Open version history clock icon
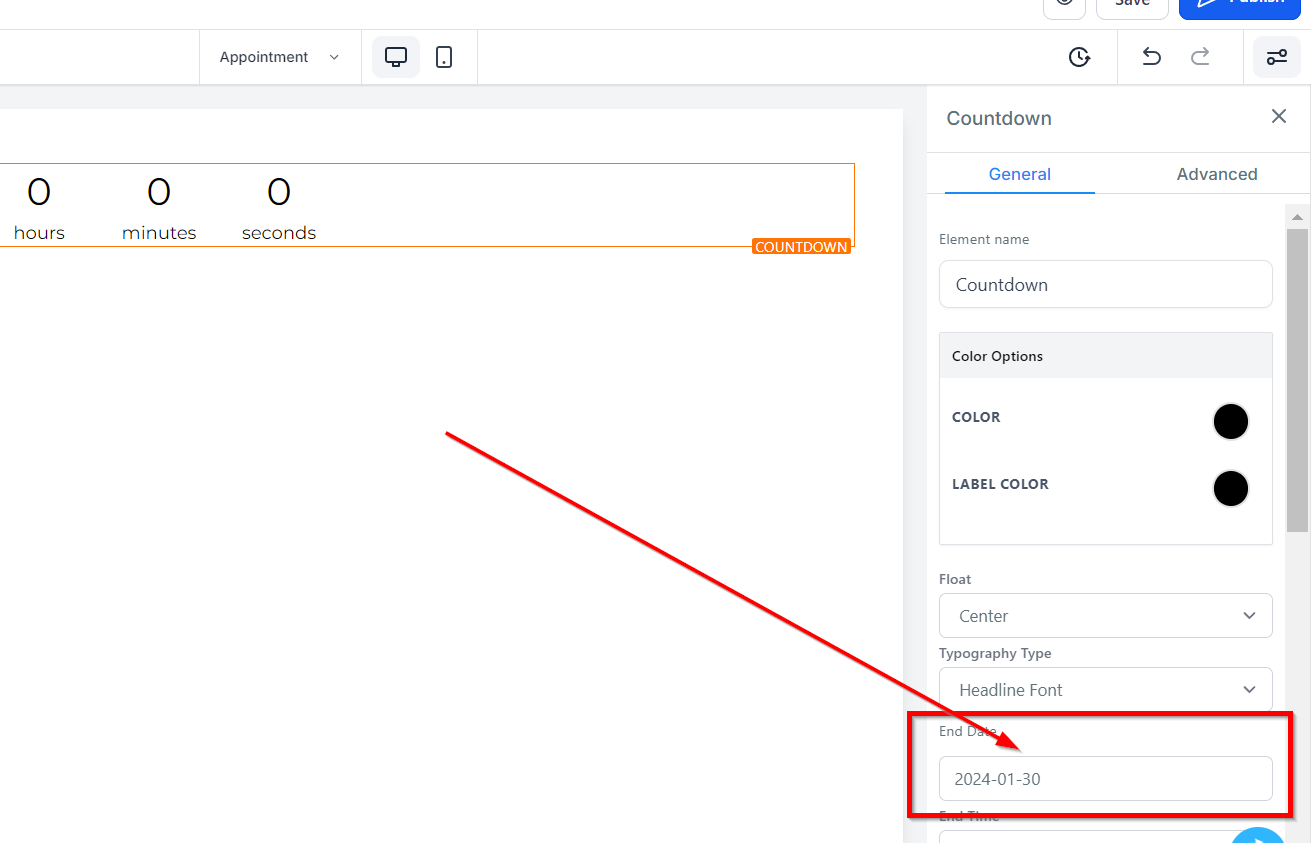 point(1079,57)
